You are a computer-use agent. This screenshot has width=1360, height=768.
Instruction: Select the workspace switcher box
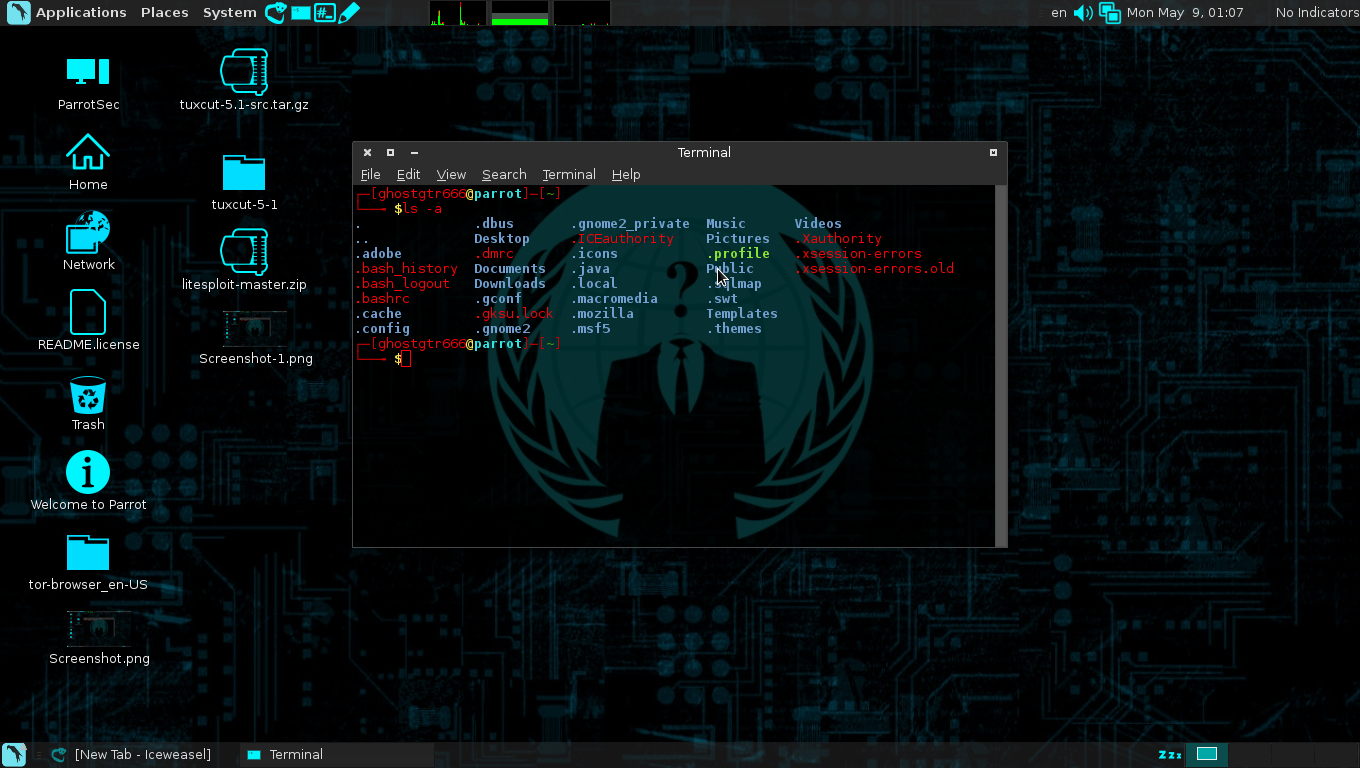1207,754
